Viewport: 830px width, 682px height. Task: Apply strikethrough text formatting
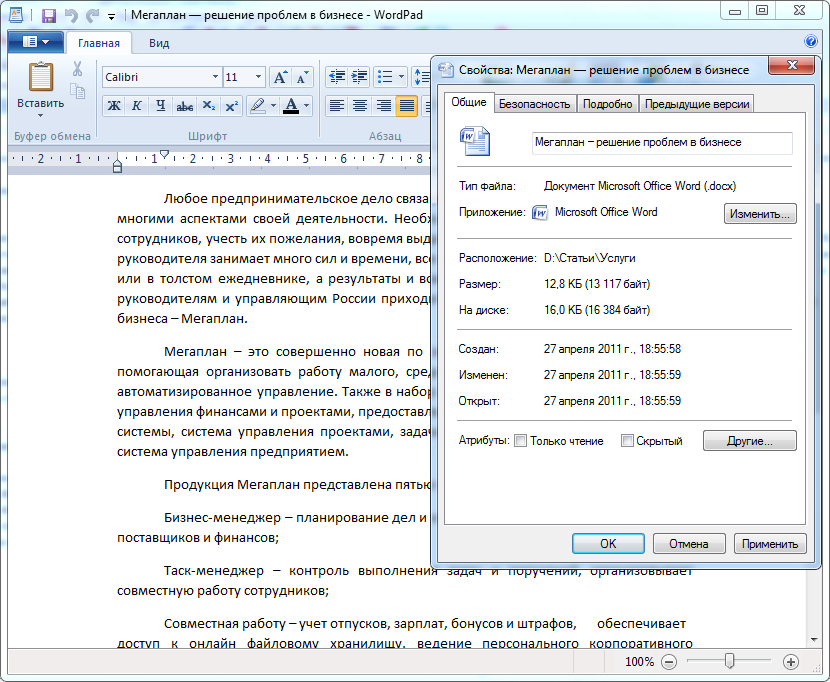coord(184,106)
